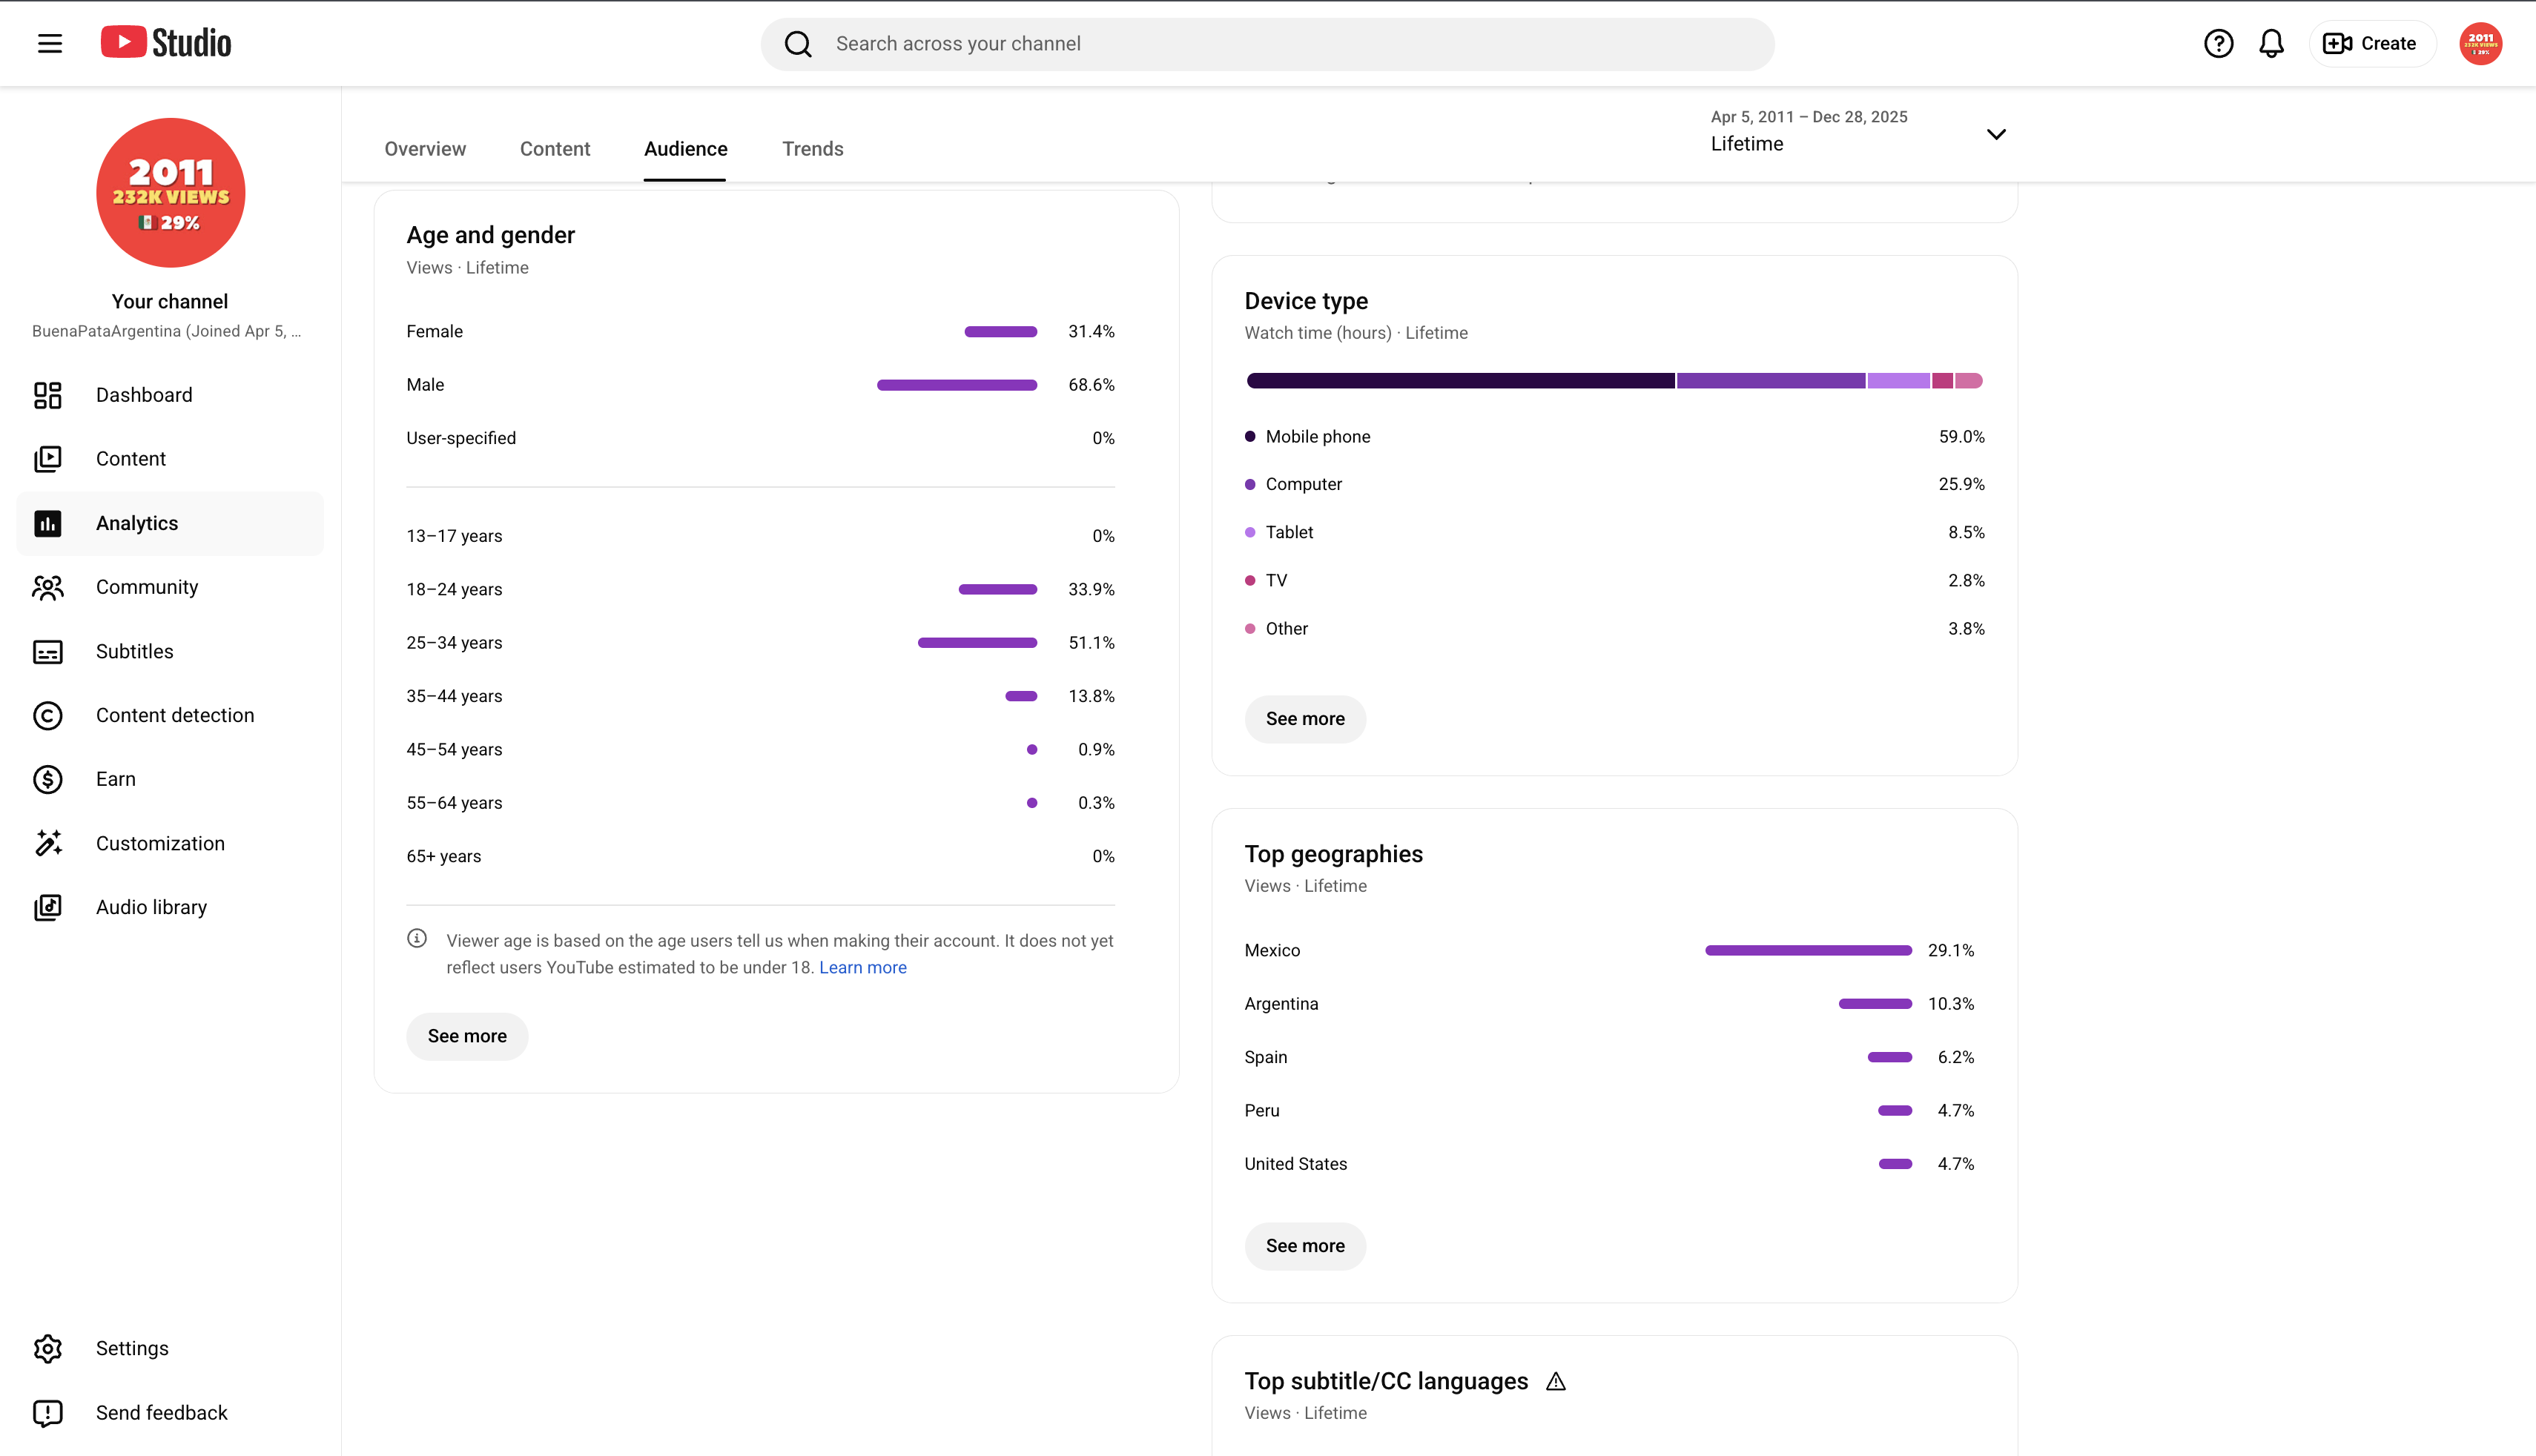
Task: Click warning icon next to subtitle languages
Action: pos(1556,1381)
